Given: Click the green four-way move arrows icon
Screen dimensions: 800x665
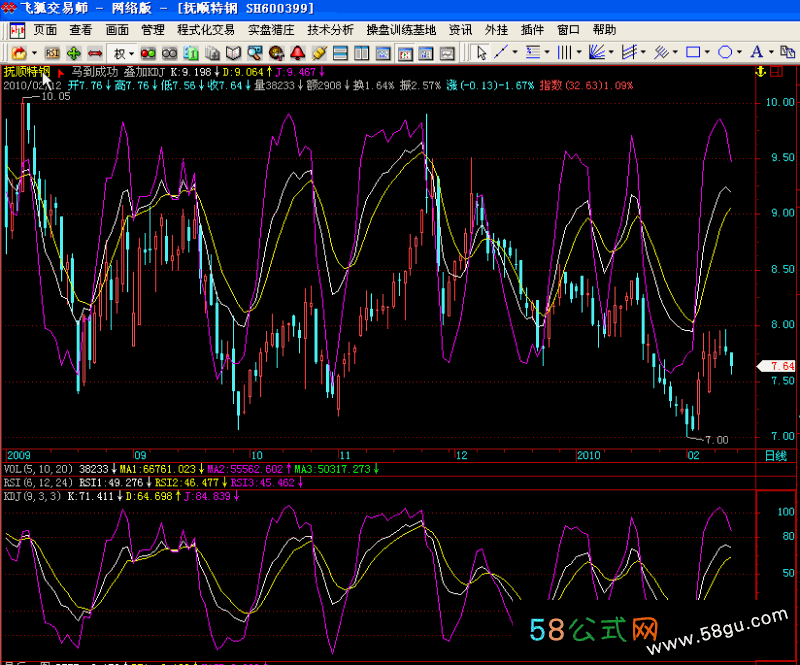Looking at the screenshot, I should pyautogui.click(x=74, y=53).
